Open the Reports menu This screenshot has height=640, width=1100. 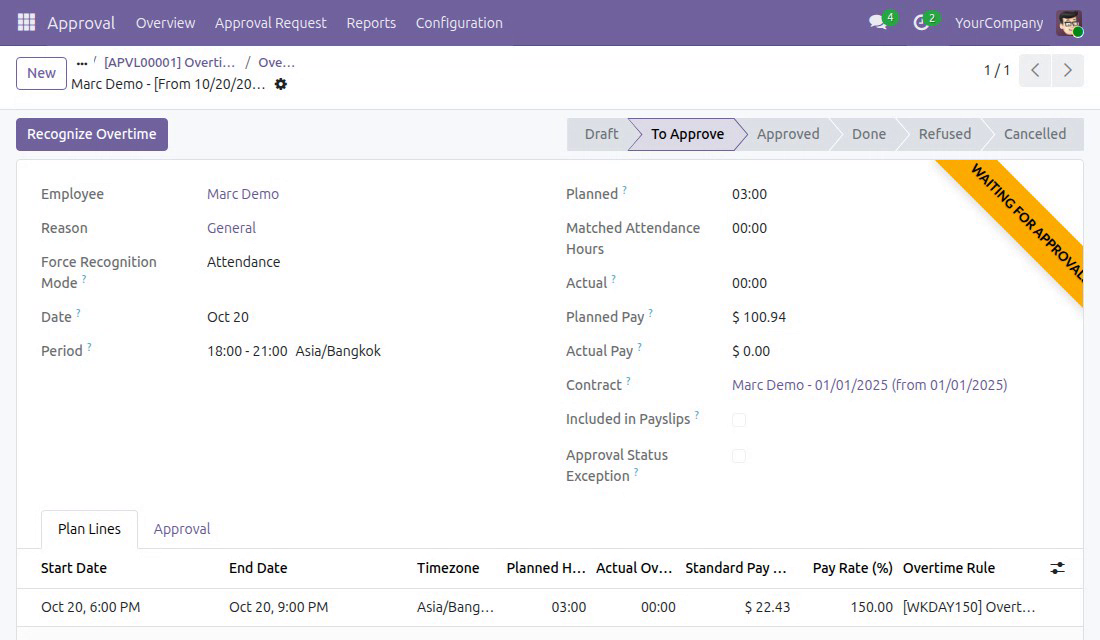click(371, 23)
